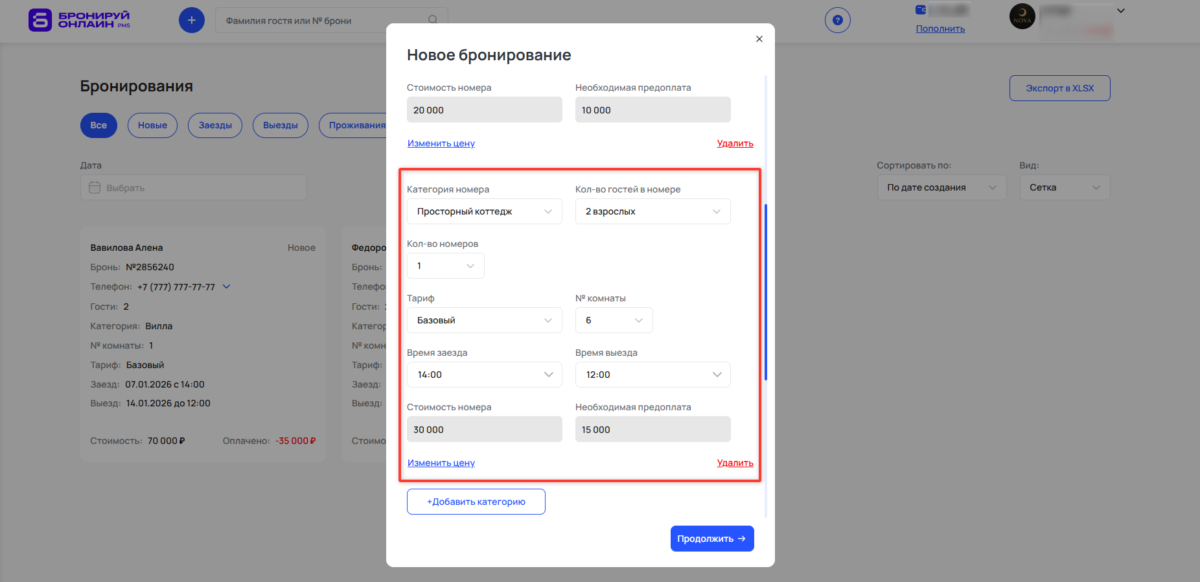Viewport: 1200px width, 582px height.
Task: Click the Продолжить button
Action: pos(711,538)
